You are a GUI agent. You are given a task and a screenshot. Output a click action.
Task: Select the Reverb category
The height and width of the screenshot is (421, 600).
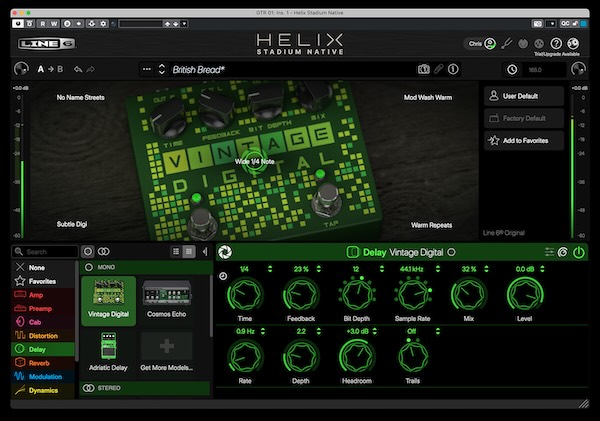(x=43, y=363)
